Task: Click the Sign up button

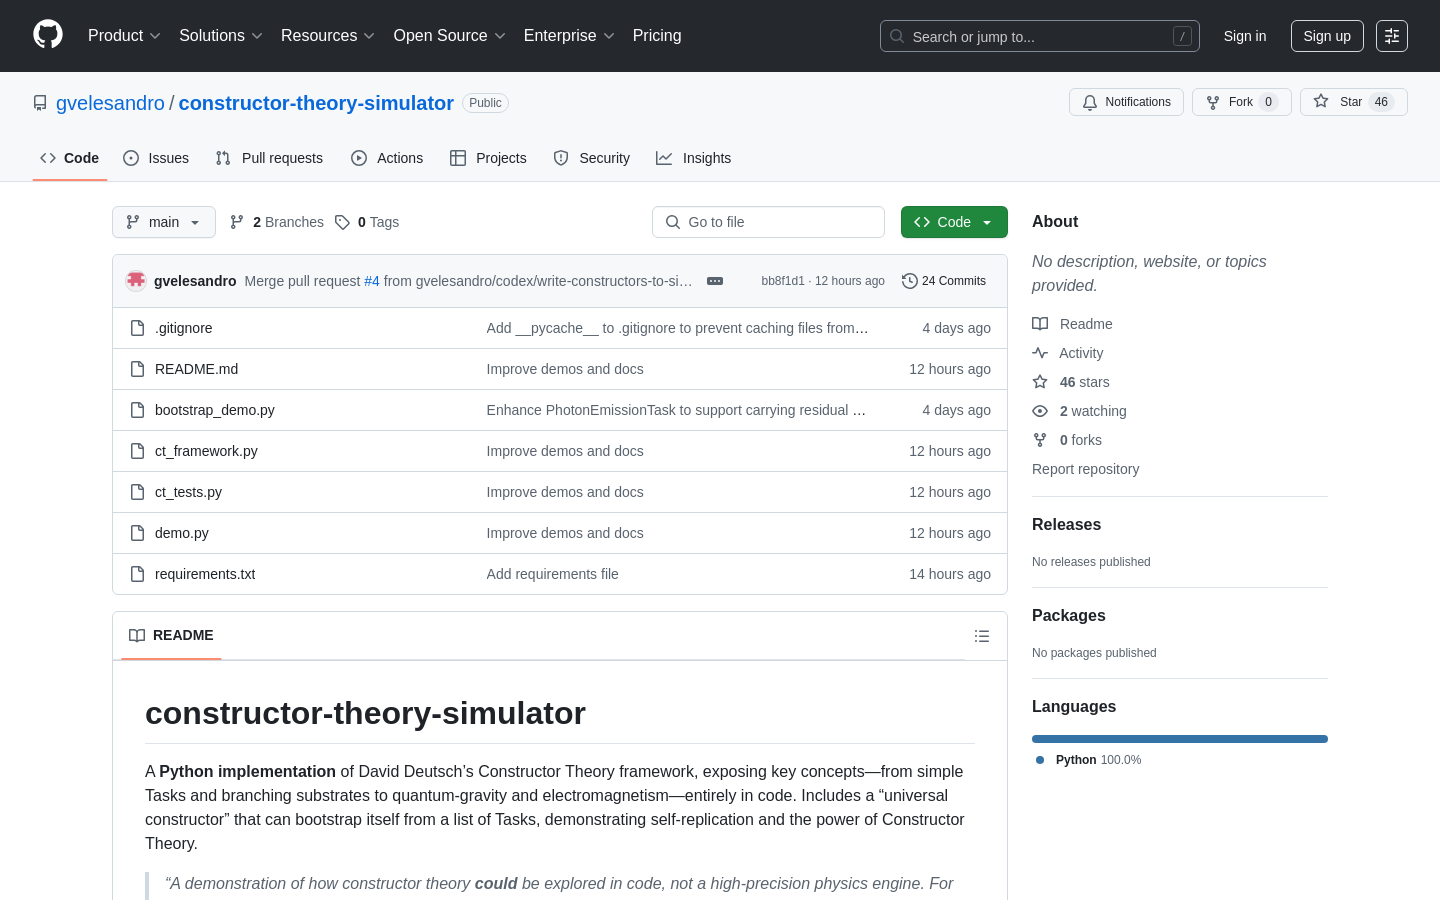Action: [1327, 36]
